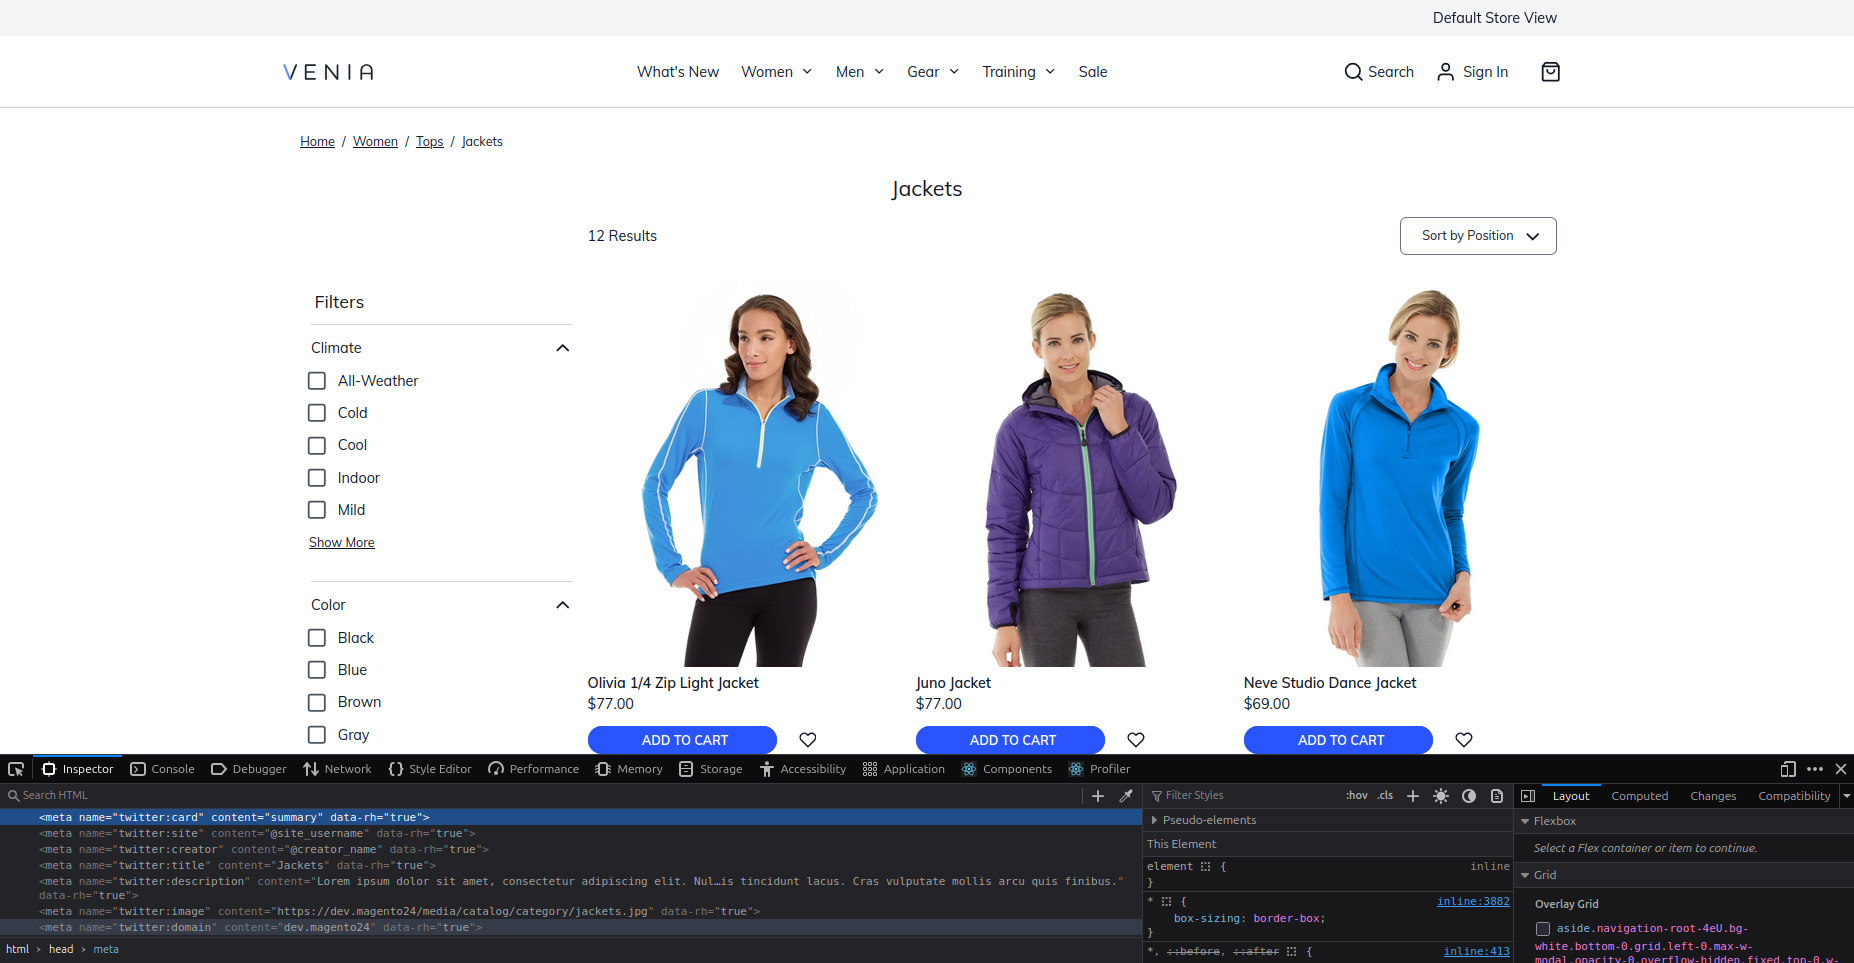
Task: Click heart icon for Neve Studio Dance Jacket
Action: (1464, 740)
